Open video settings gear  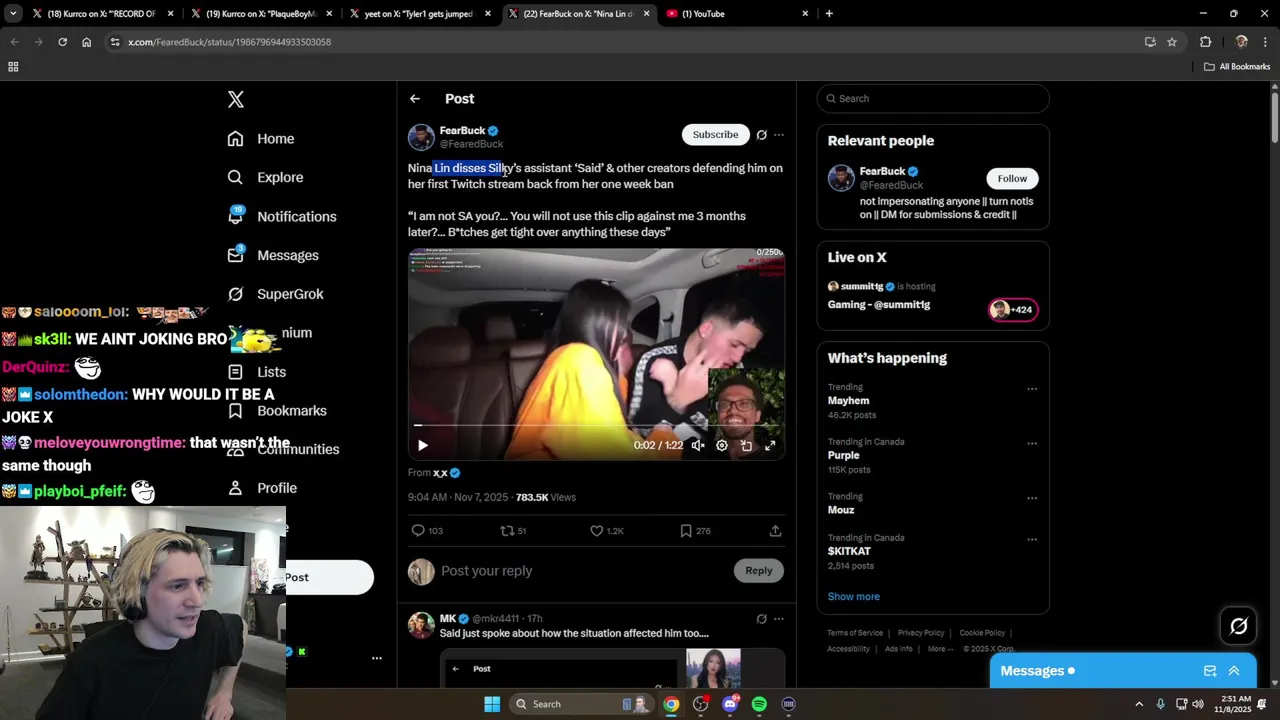click(722, 445)
